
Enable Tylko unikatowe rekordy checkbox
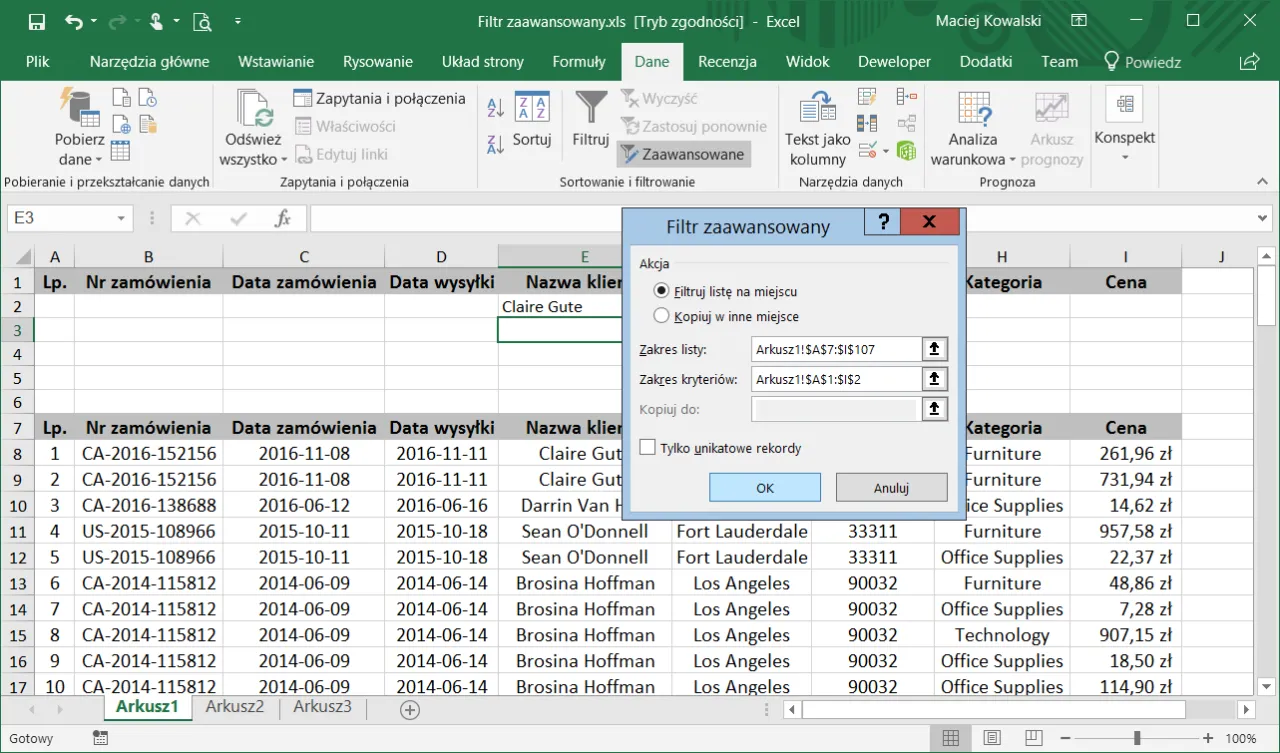[647, 448]
